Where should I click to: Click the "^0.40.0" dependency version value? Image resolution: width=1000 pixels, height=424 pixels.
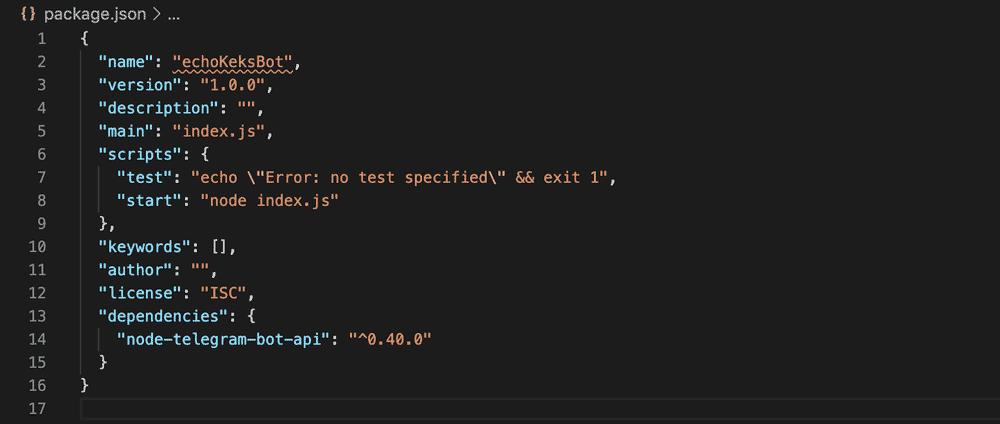click(x=390, y=338)
